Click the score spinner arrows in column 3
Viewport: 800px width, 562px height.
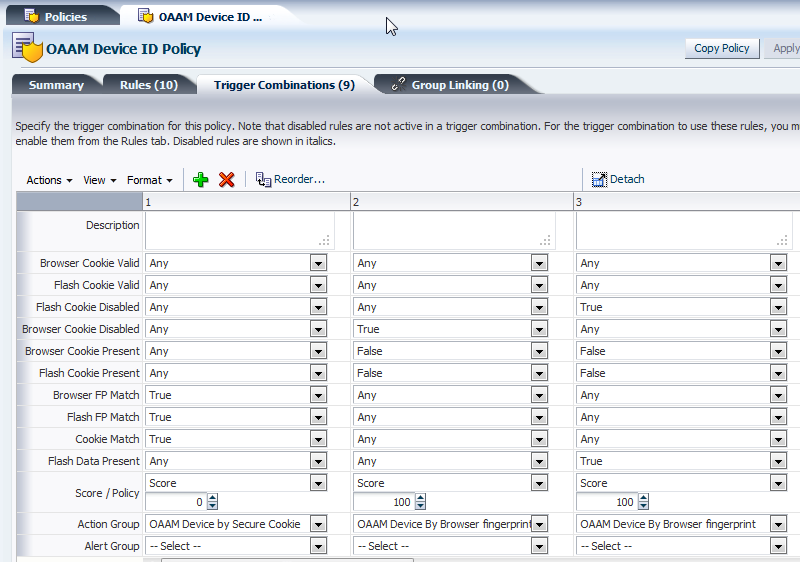point(643,502)
